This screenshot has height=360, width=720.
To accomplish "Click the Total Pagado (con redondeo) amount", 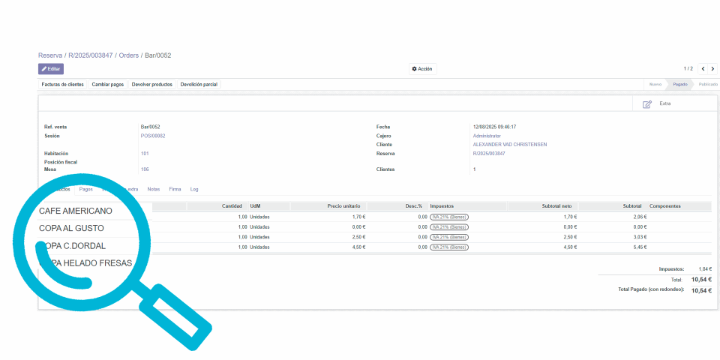I will tap(702, 291).
